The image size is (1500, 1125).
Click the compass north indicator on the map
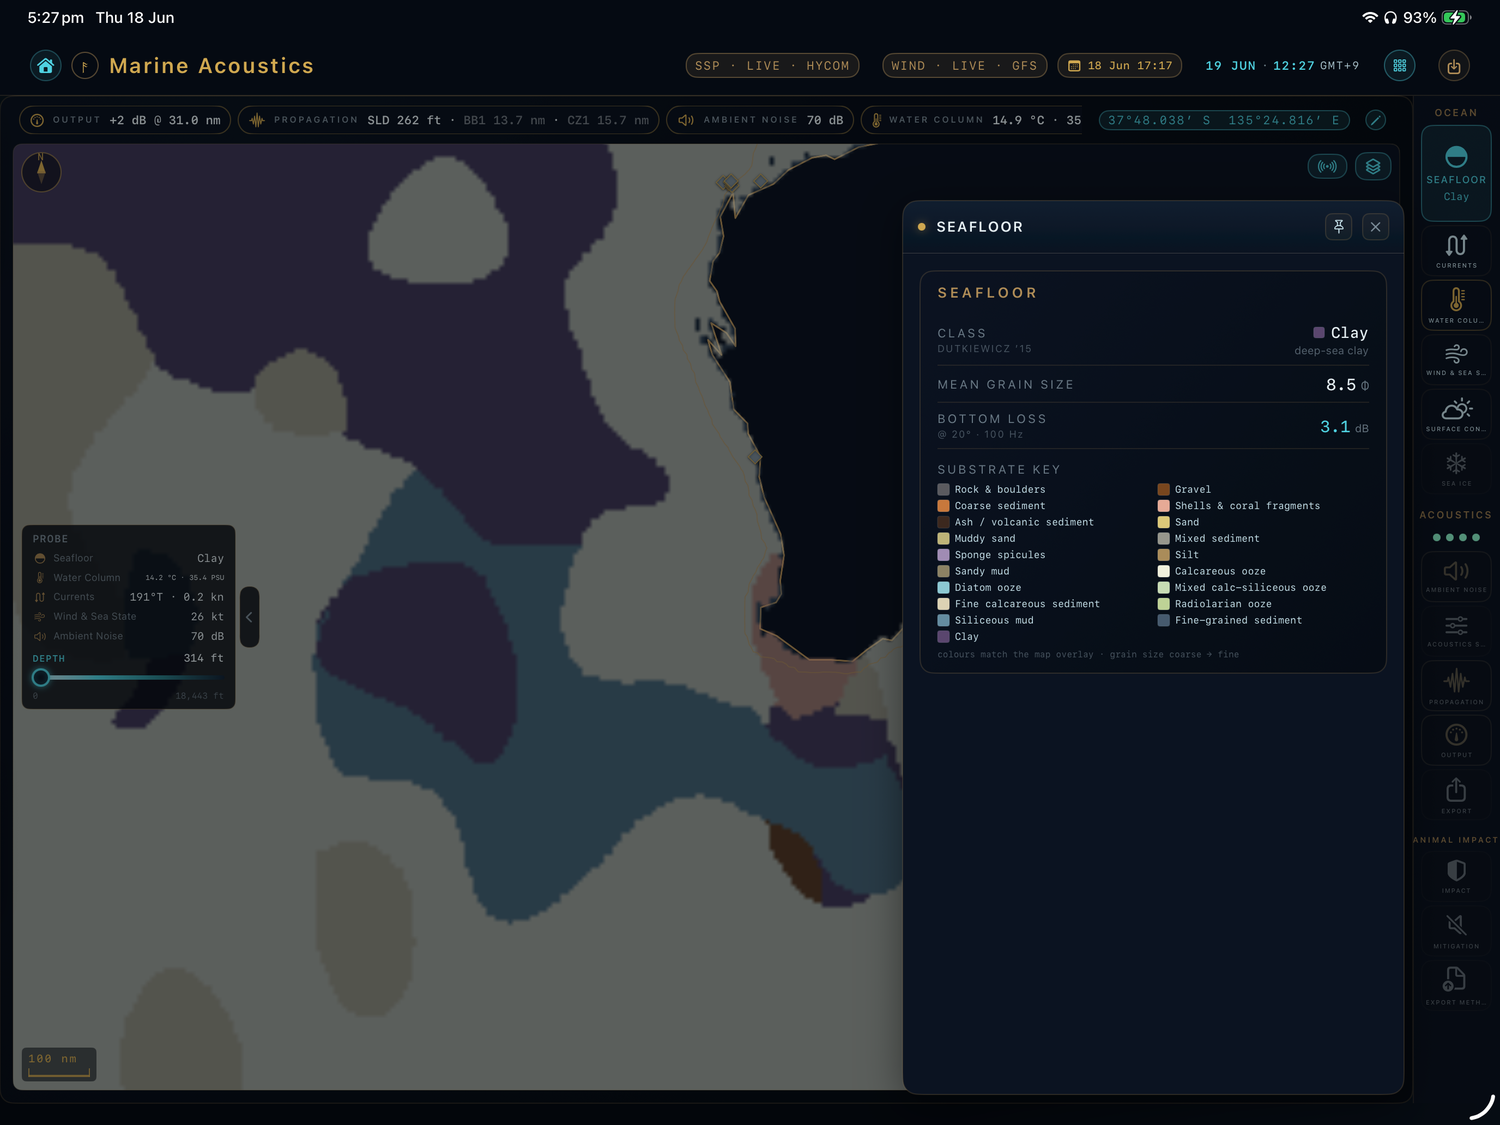coord(41,171)
